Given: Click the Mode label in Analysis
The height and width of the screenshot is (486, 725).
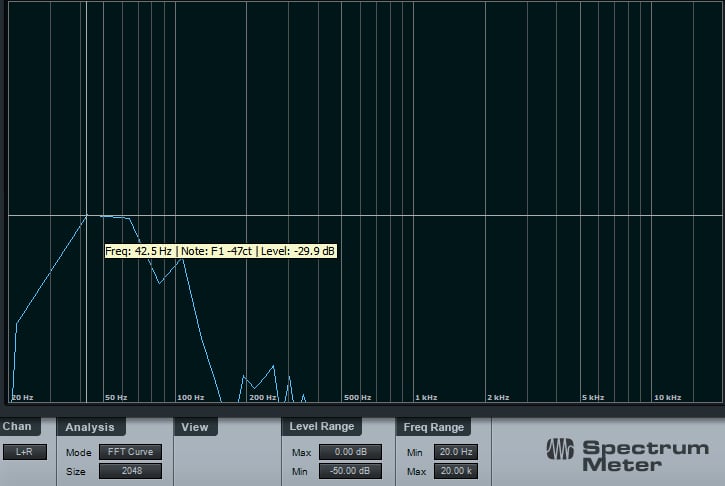Looking at the screenshot, I should (x=79, y=452).
